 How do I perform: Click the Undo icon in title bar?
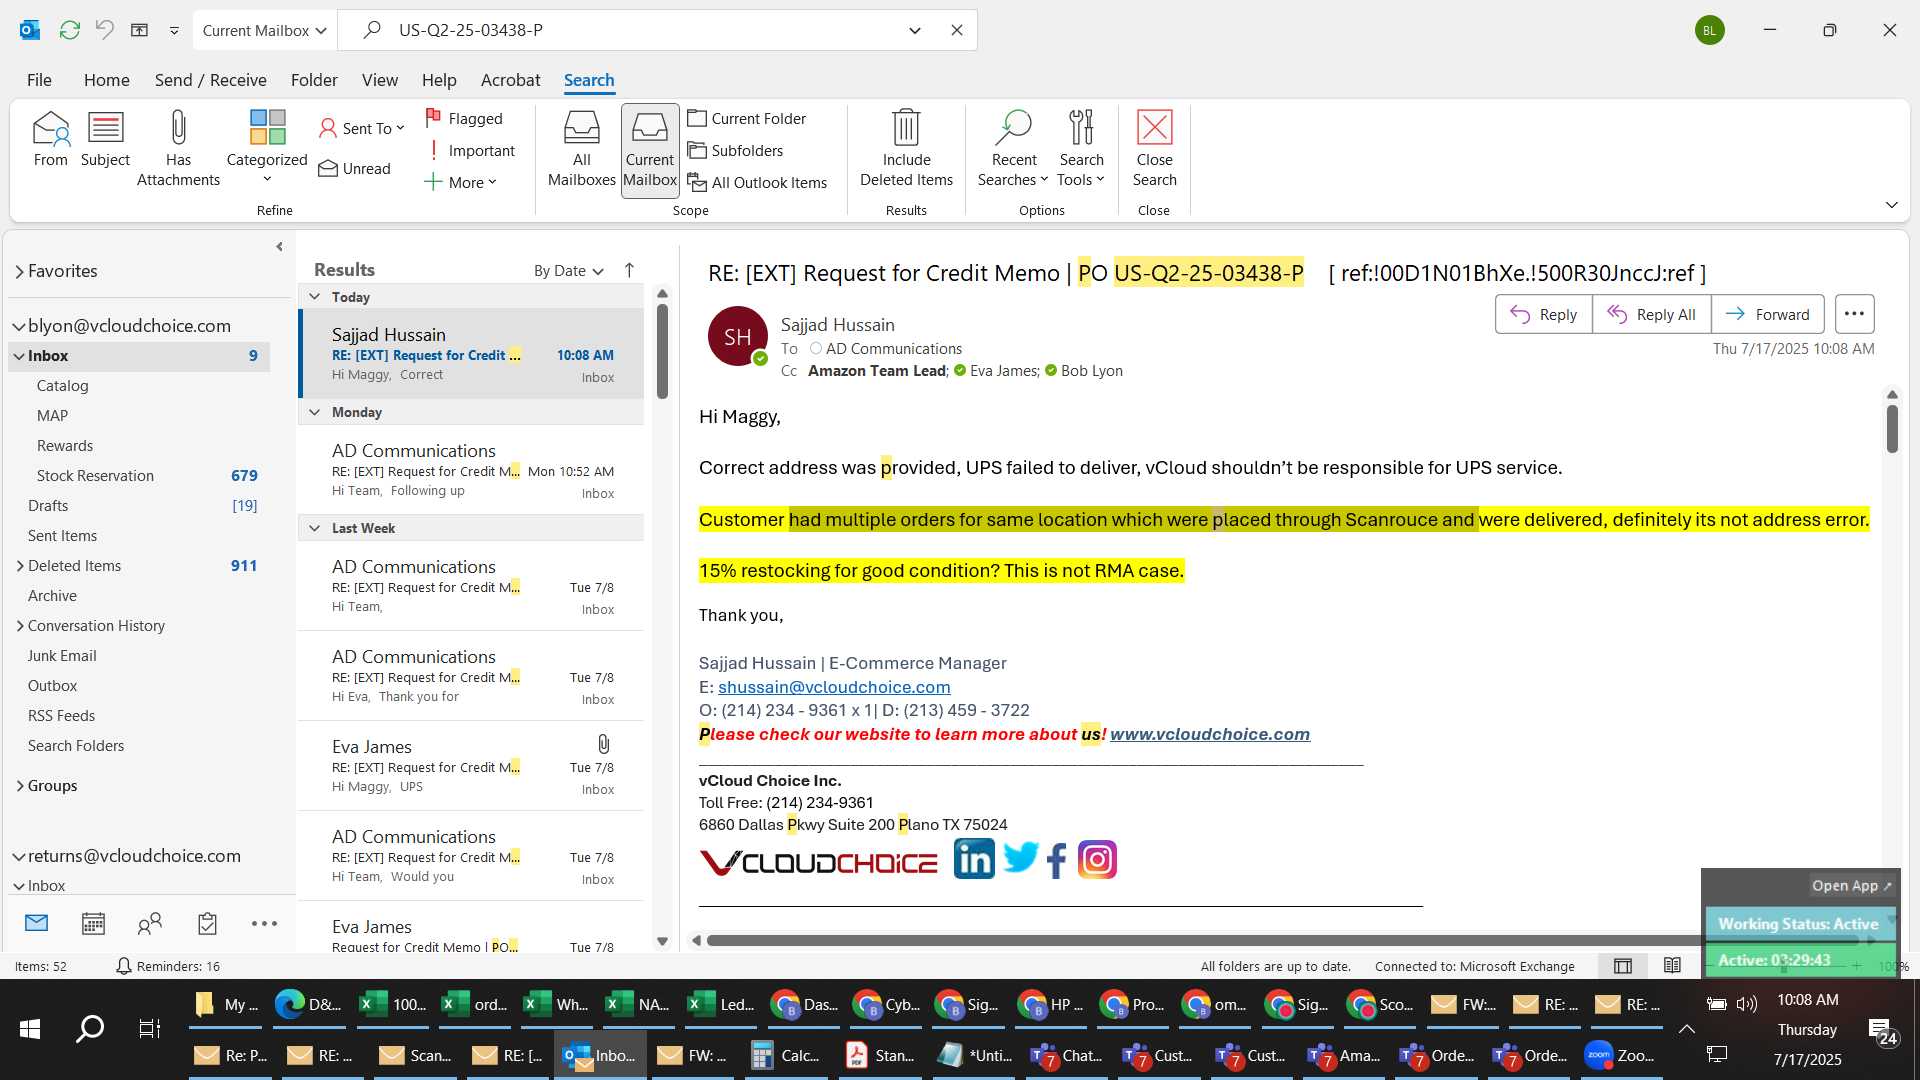tap(104, 30)
